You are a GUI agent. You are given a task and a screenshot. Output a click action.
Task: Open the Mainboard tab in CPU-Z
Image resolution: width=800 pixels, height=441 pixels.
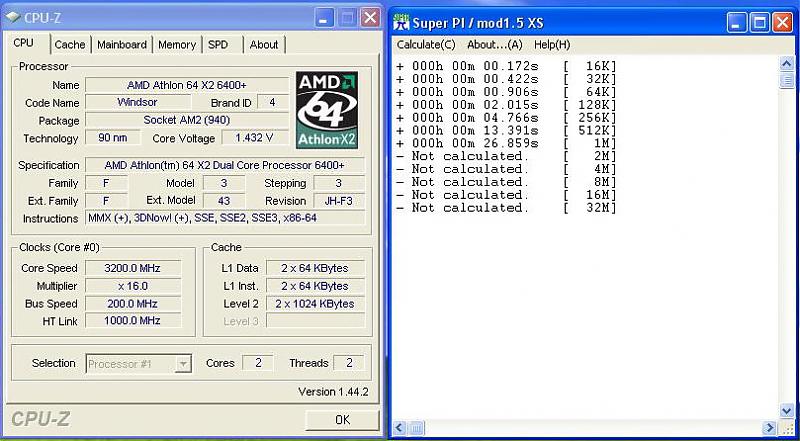(122, 45)
